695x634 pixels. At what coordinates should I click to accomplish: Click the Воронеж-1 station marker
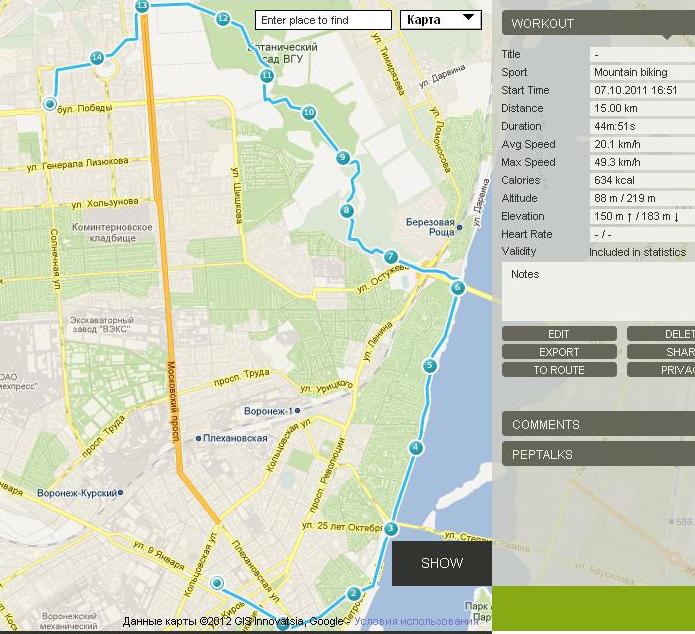pos(297,411)
